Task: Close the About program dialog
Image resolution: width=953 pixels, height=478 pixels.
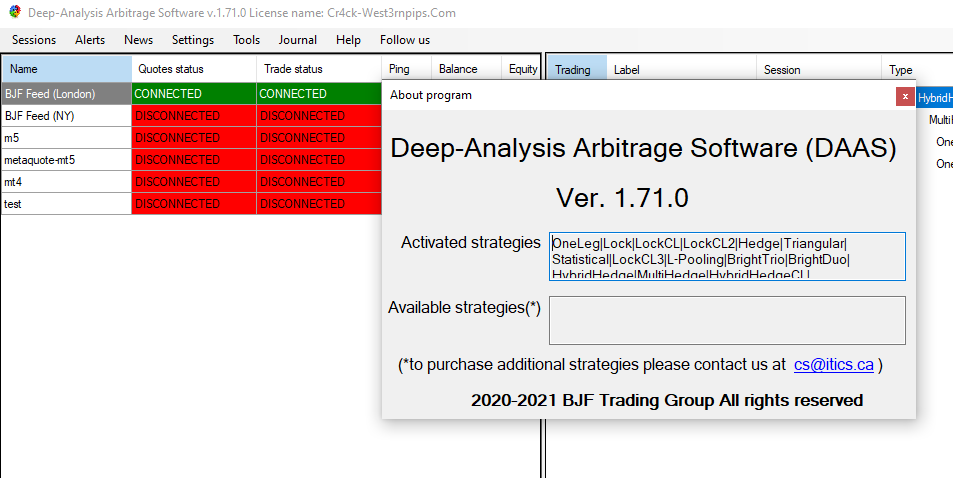Action: [x=905, y=96]
